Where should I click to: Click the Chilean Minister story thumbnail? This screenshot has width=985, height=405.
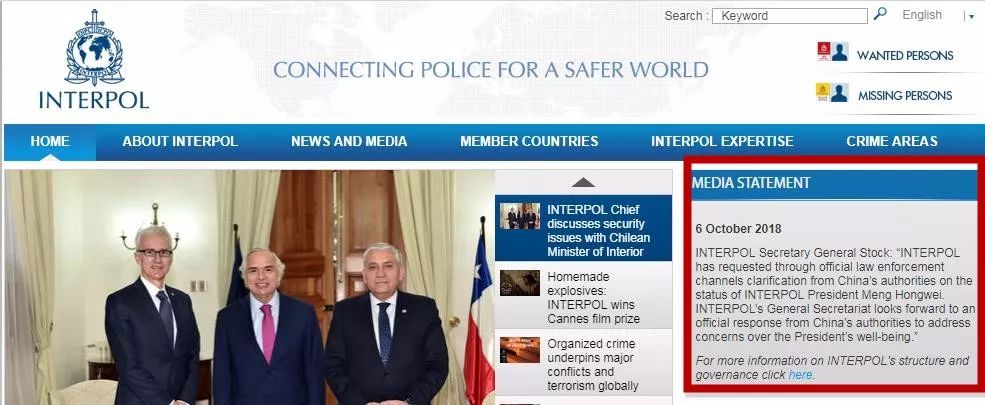click(520, 216)
